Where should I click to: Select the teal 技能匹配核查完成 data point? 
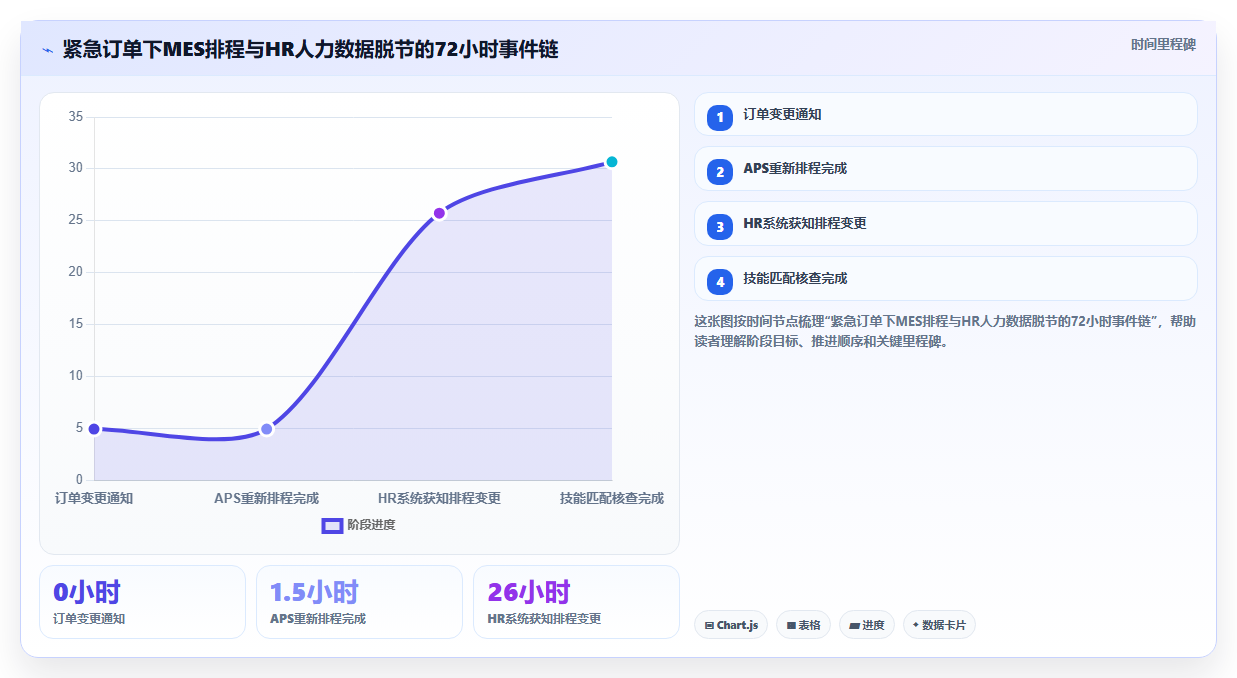coord(612,162)
